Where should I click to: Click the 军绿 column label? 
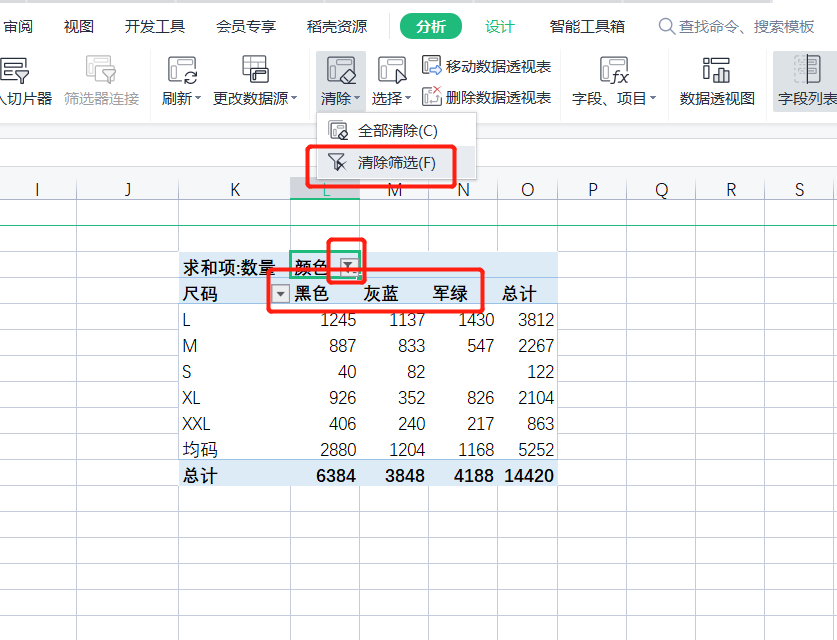tap(450, 294)
